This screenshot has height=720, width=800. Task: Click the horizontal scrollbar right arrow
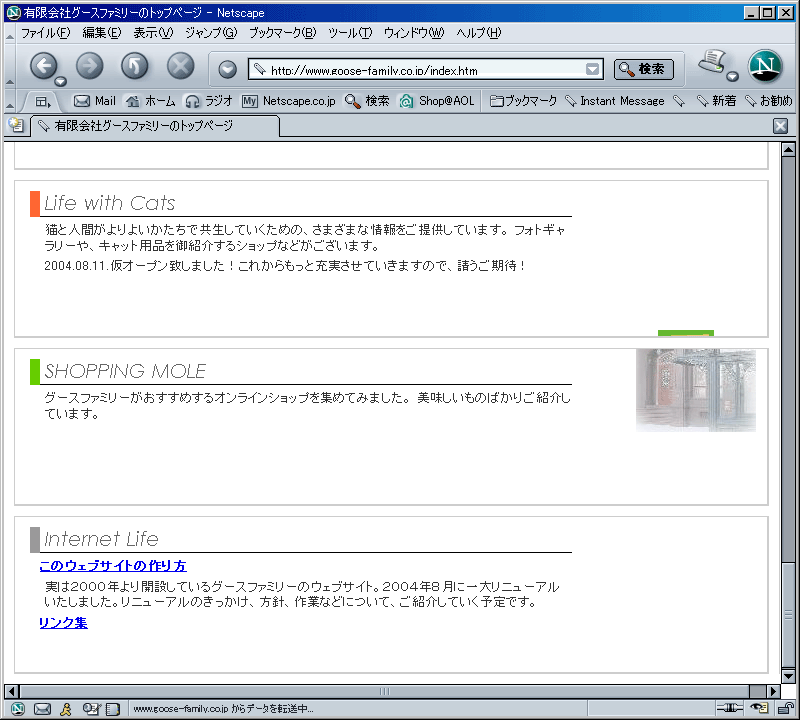[773, 691]
